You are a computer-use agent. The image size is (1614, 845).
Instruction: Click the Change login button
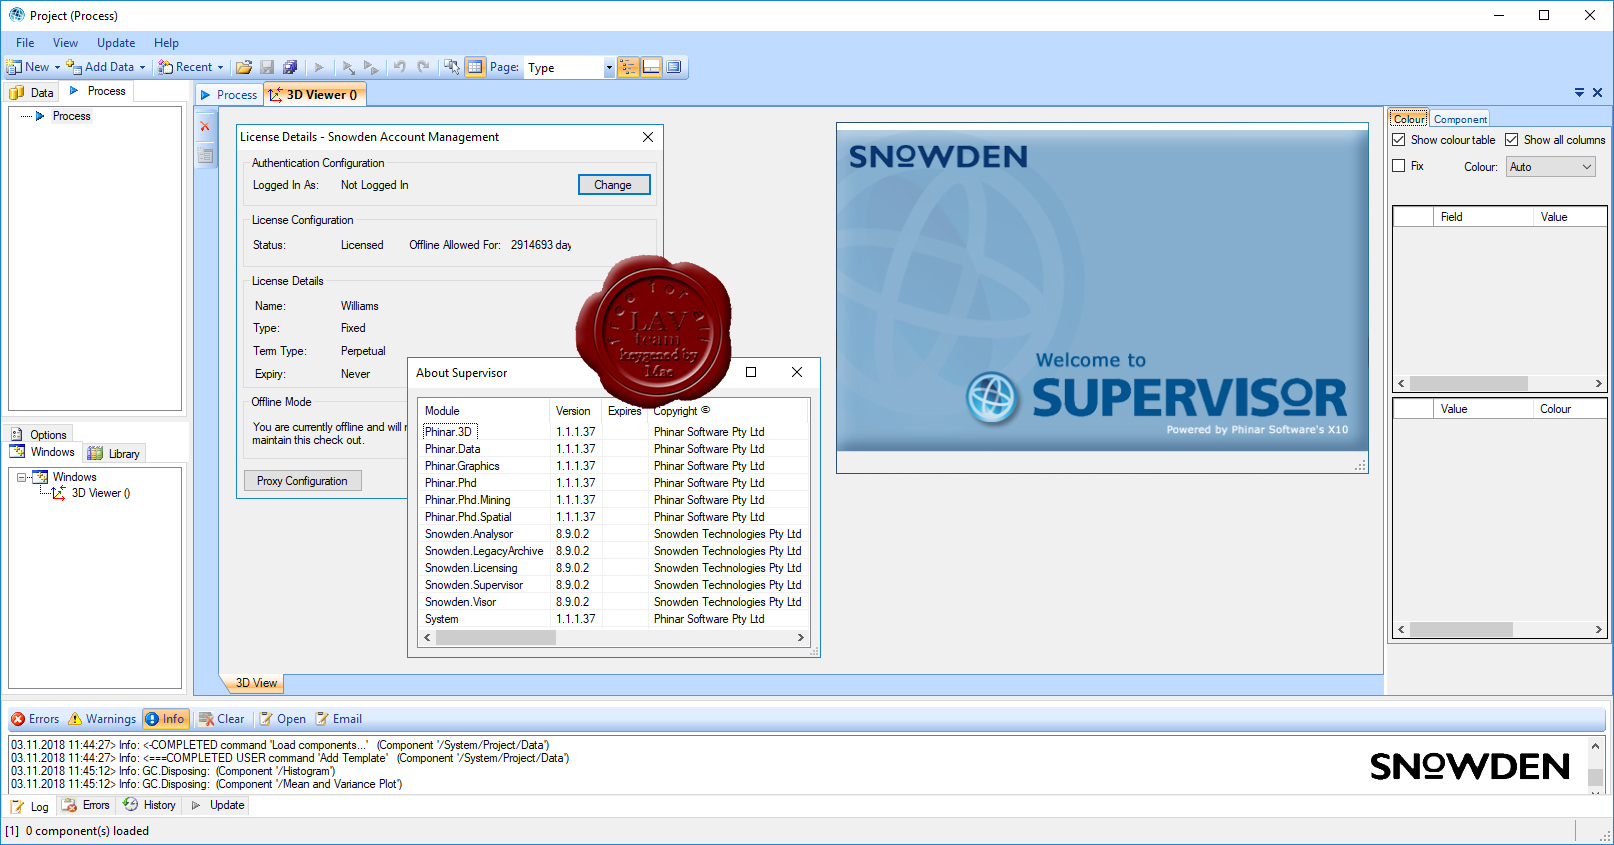coord(614,185)
